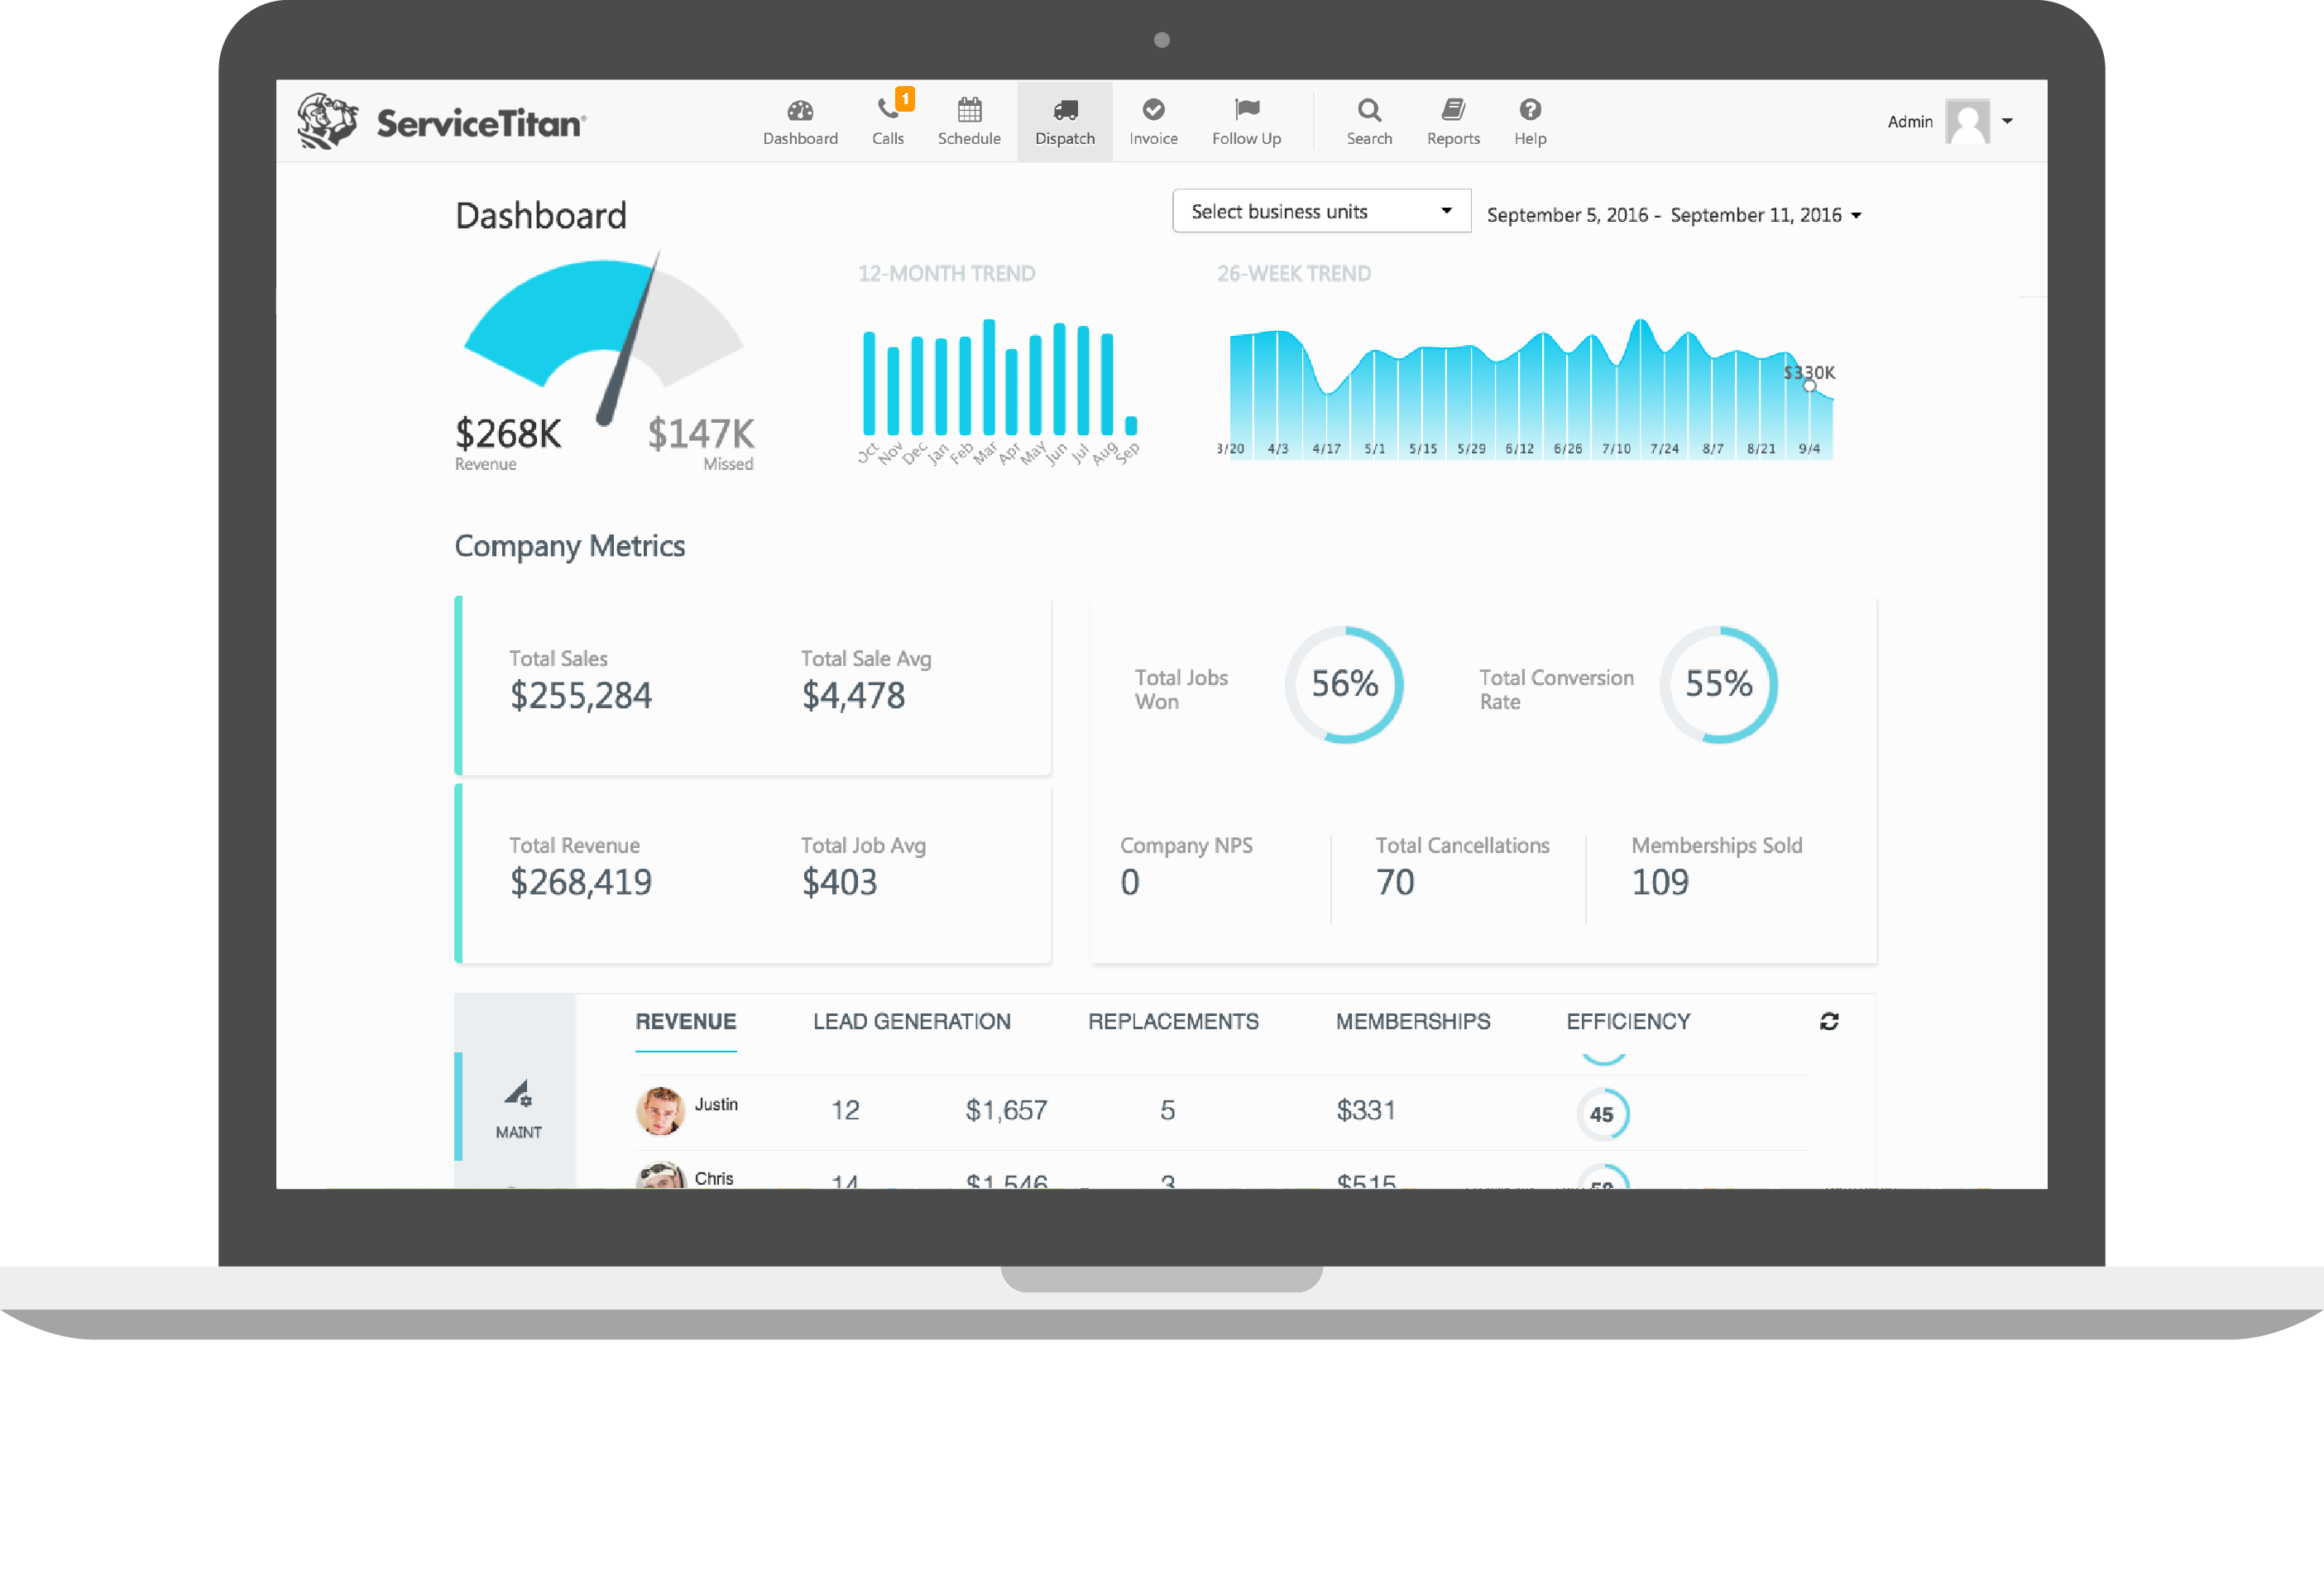
Task: Open the Schedule calendar icon
Action: (x=969, y=109)
